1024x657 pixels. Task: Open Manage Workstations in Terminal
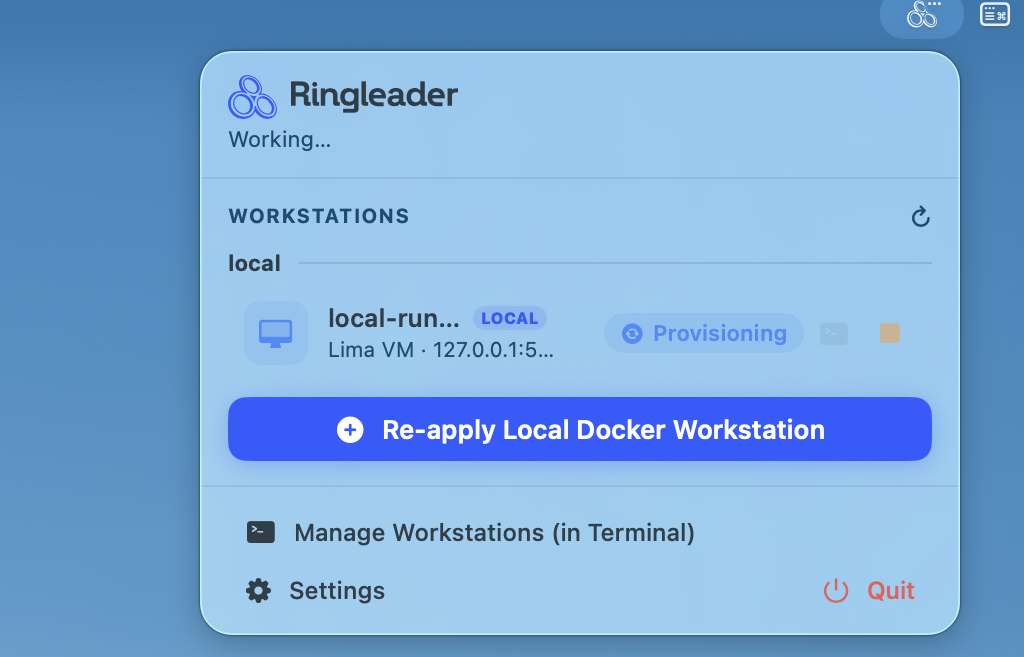pos(470,532)
